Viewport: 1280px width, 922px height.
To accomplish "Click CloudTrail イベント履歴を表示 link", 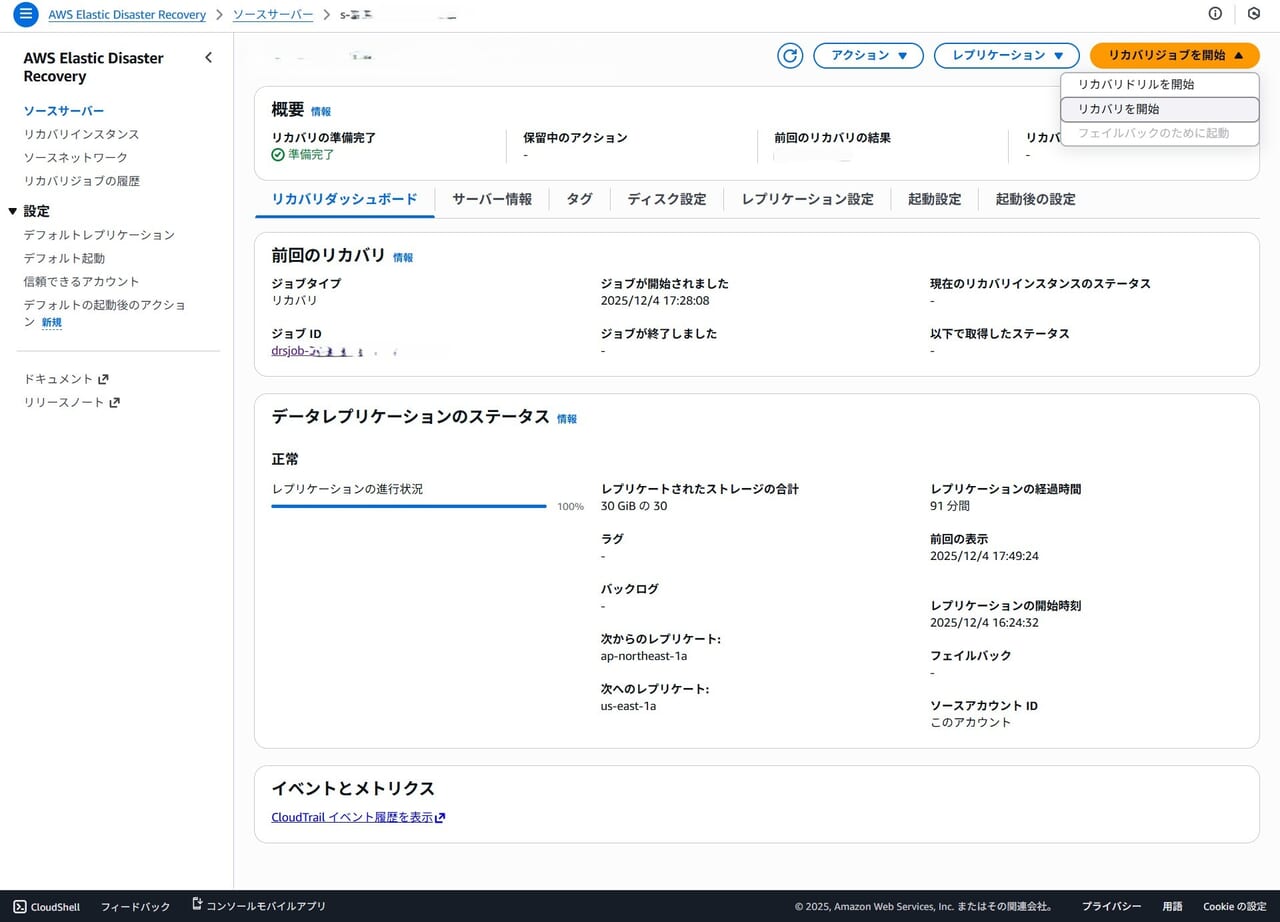I will (357, 817).
